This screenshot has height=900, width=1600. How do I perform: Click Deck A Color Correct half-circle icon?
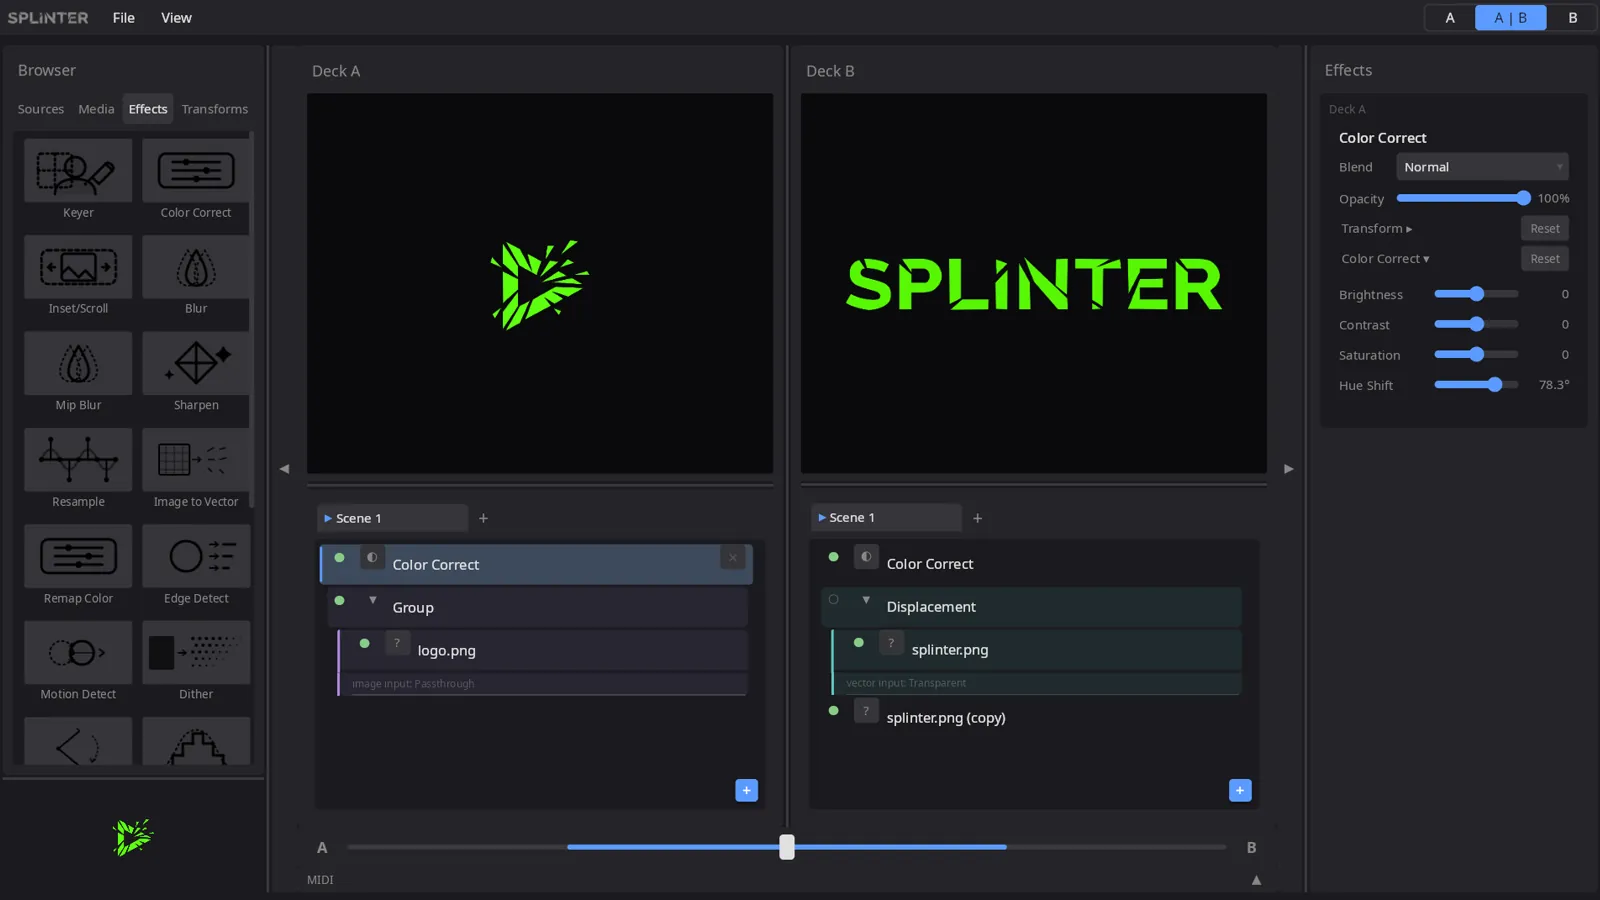(x=372, y=558)
